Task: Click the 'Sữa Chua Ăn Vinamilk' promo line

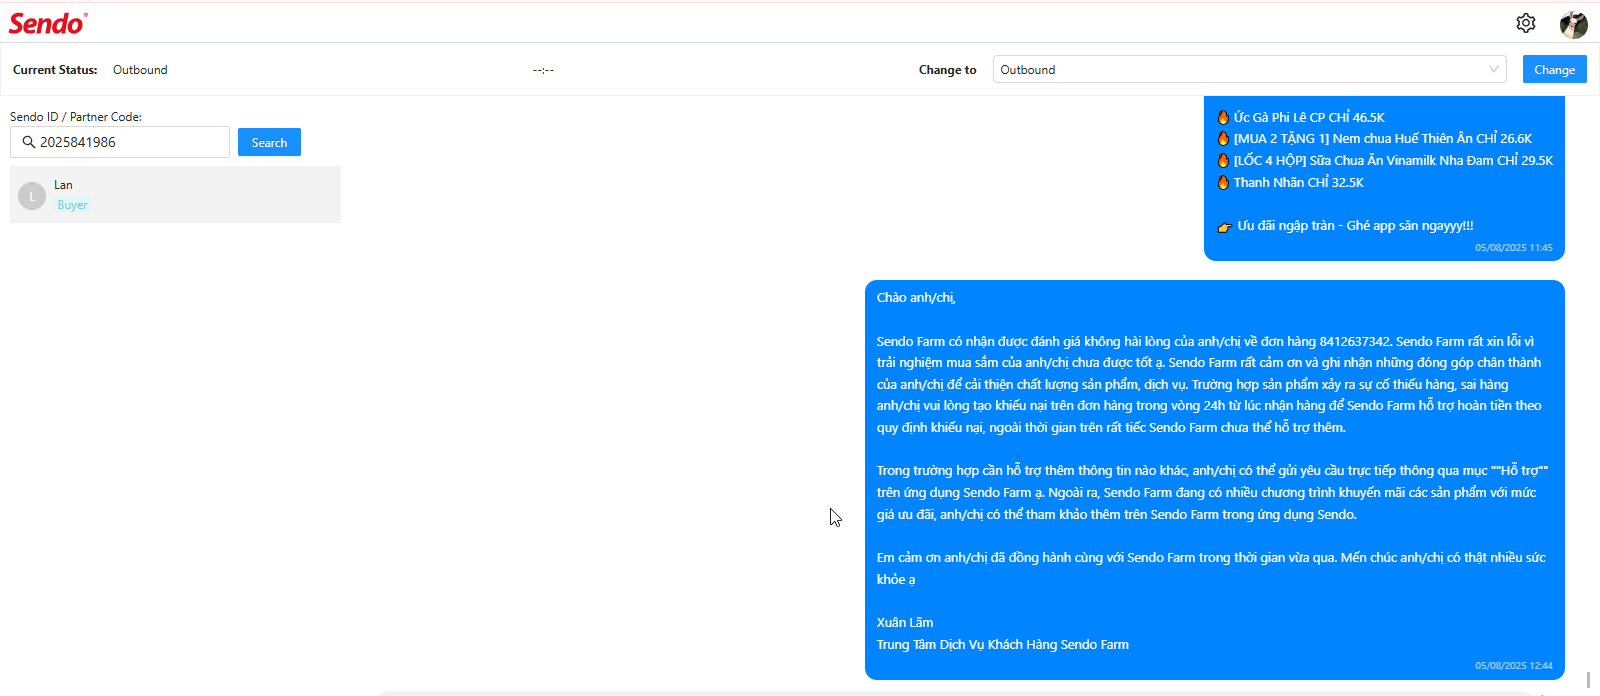Action: coord(1385,160)
